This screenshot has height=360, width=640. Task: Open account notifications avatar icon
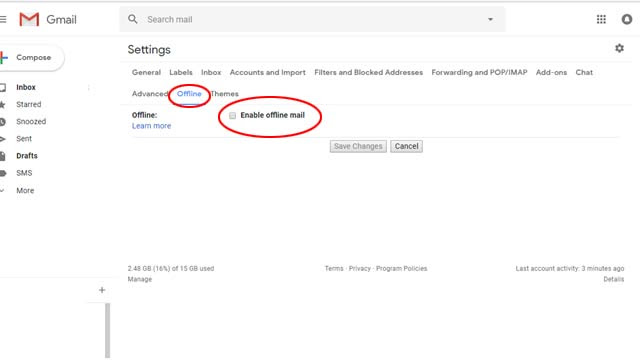pyautogui.click(x=627, y=19)
